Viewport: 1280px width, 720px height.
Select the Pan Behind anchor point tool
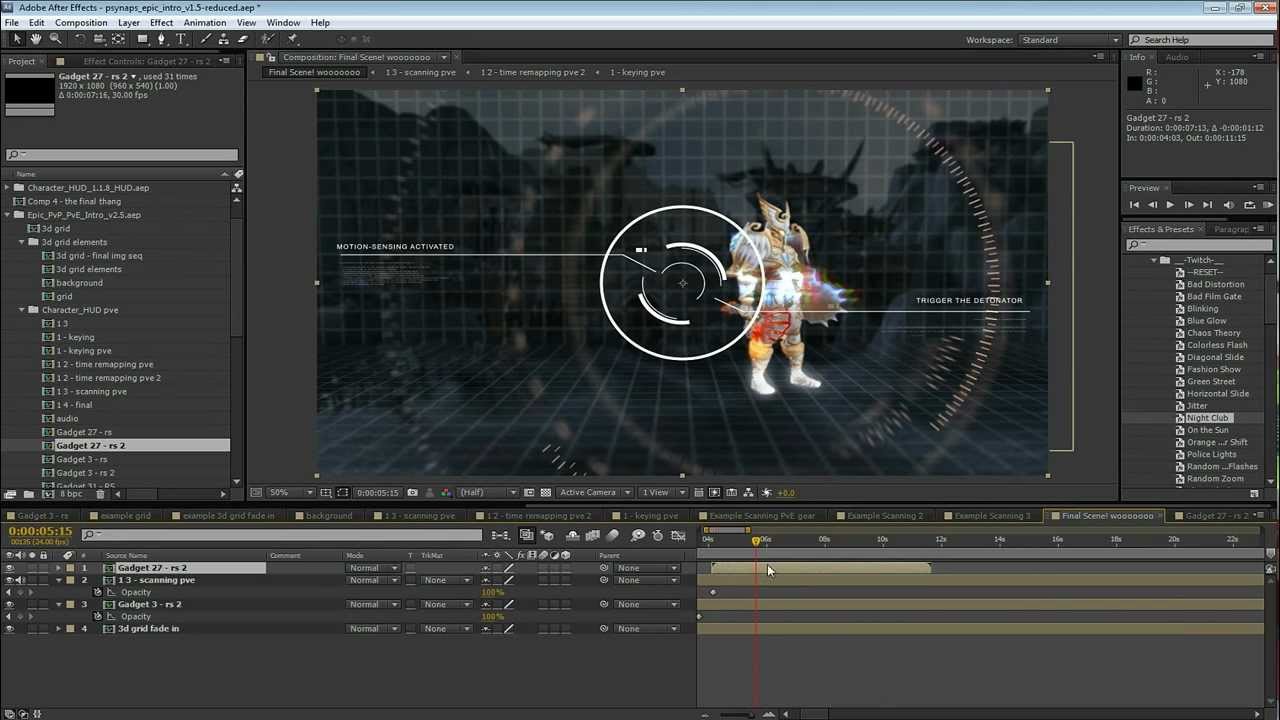(x=118, y=39)
